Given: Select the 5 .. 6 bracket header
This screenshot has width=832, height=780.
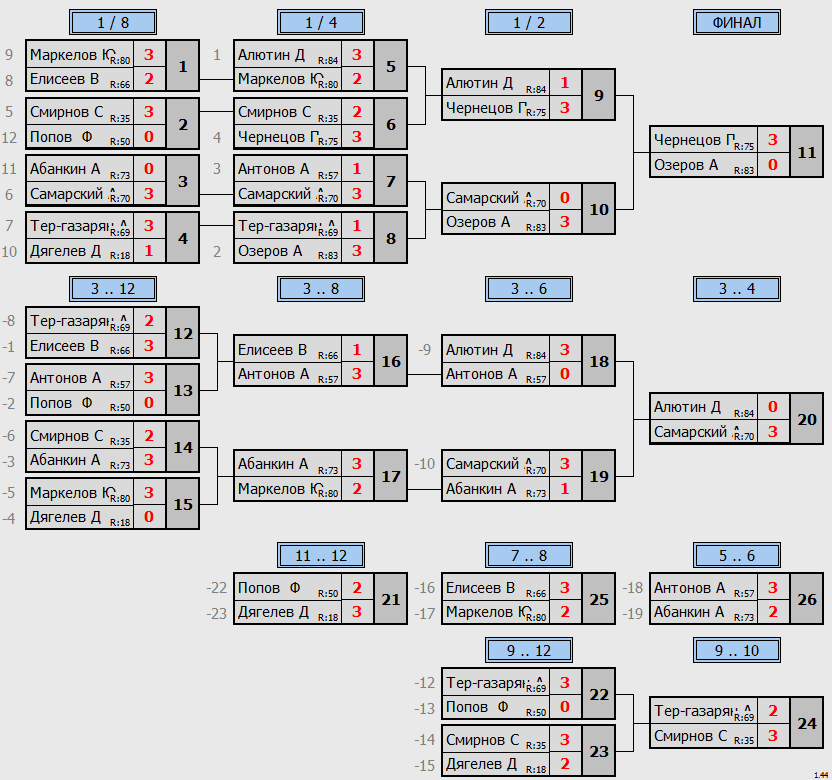Looking at the screenshot, I should point(736,556).
